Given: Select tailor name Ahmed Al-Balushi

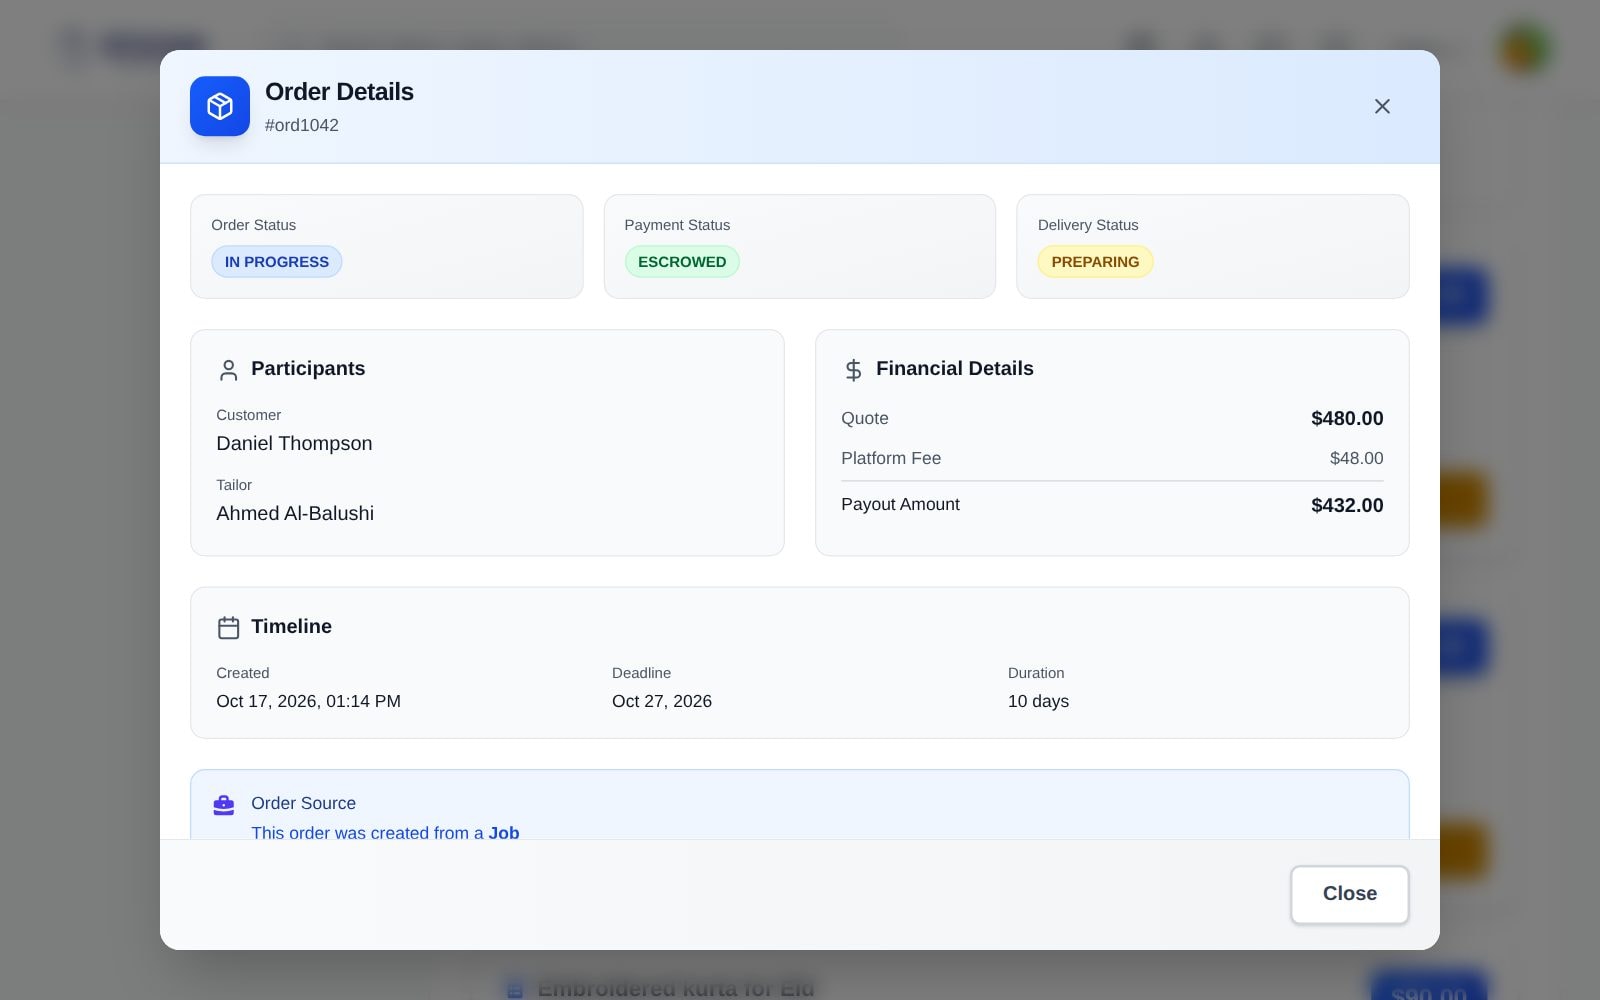Looking at the screenshot, I should click(295, 513).
